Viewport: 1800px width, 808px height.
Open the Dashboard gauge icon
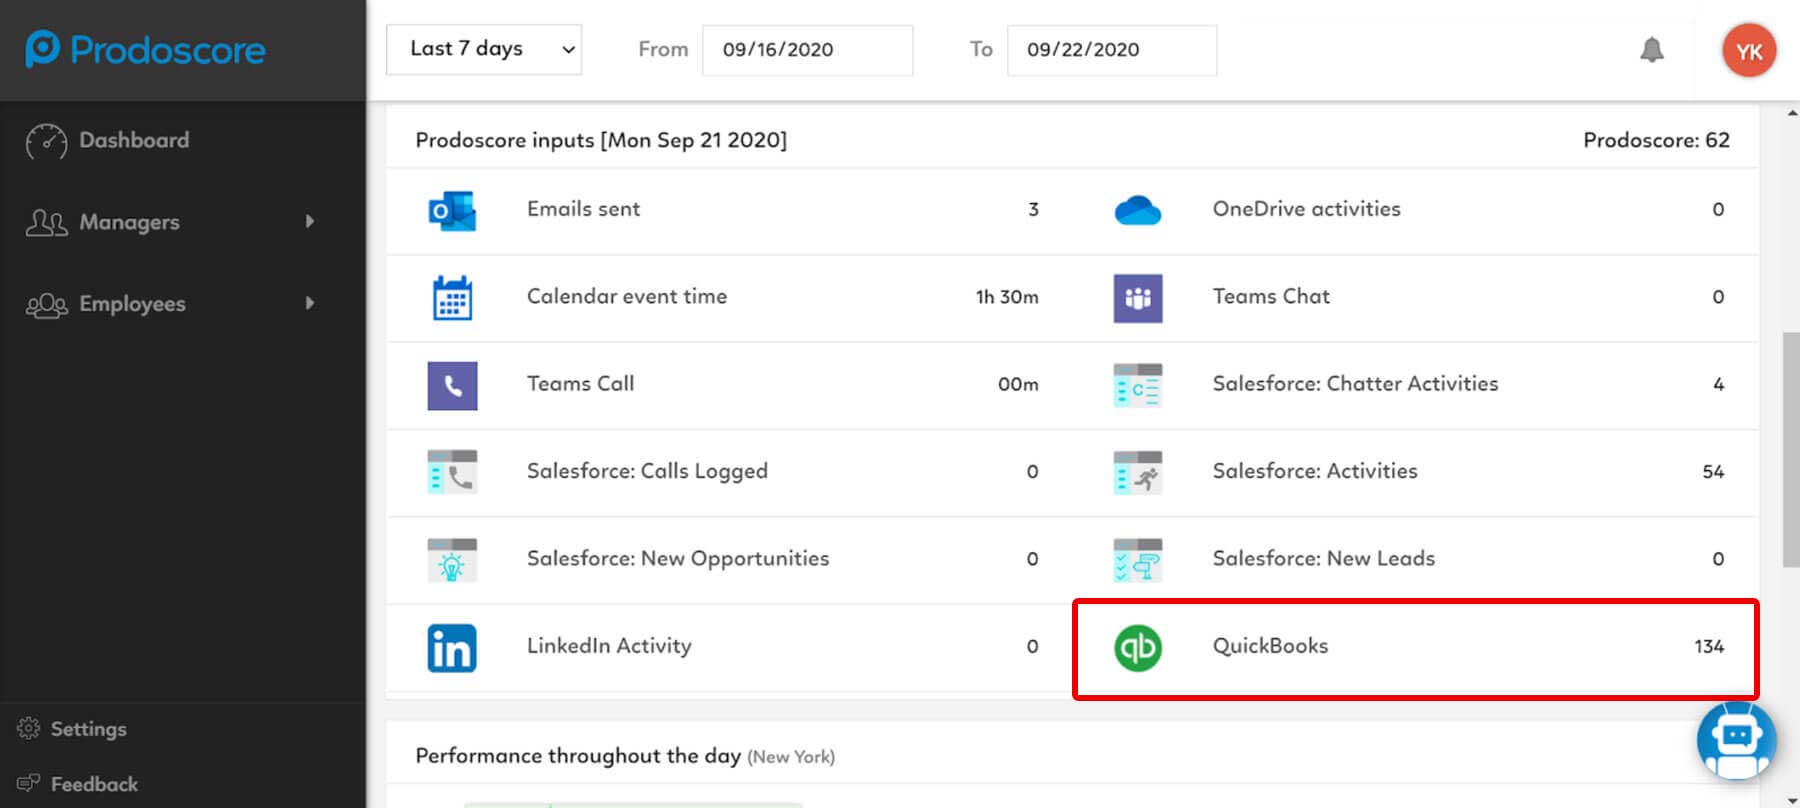[46, 141]
